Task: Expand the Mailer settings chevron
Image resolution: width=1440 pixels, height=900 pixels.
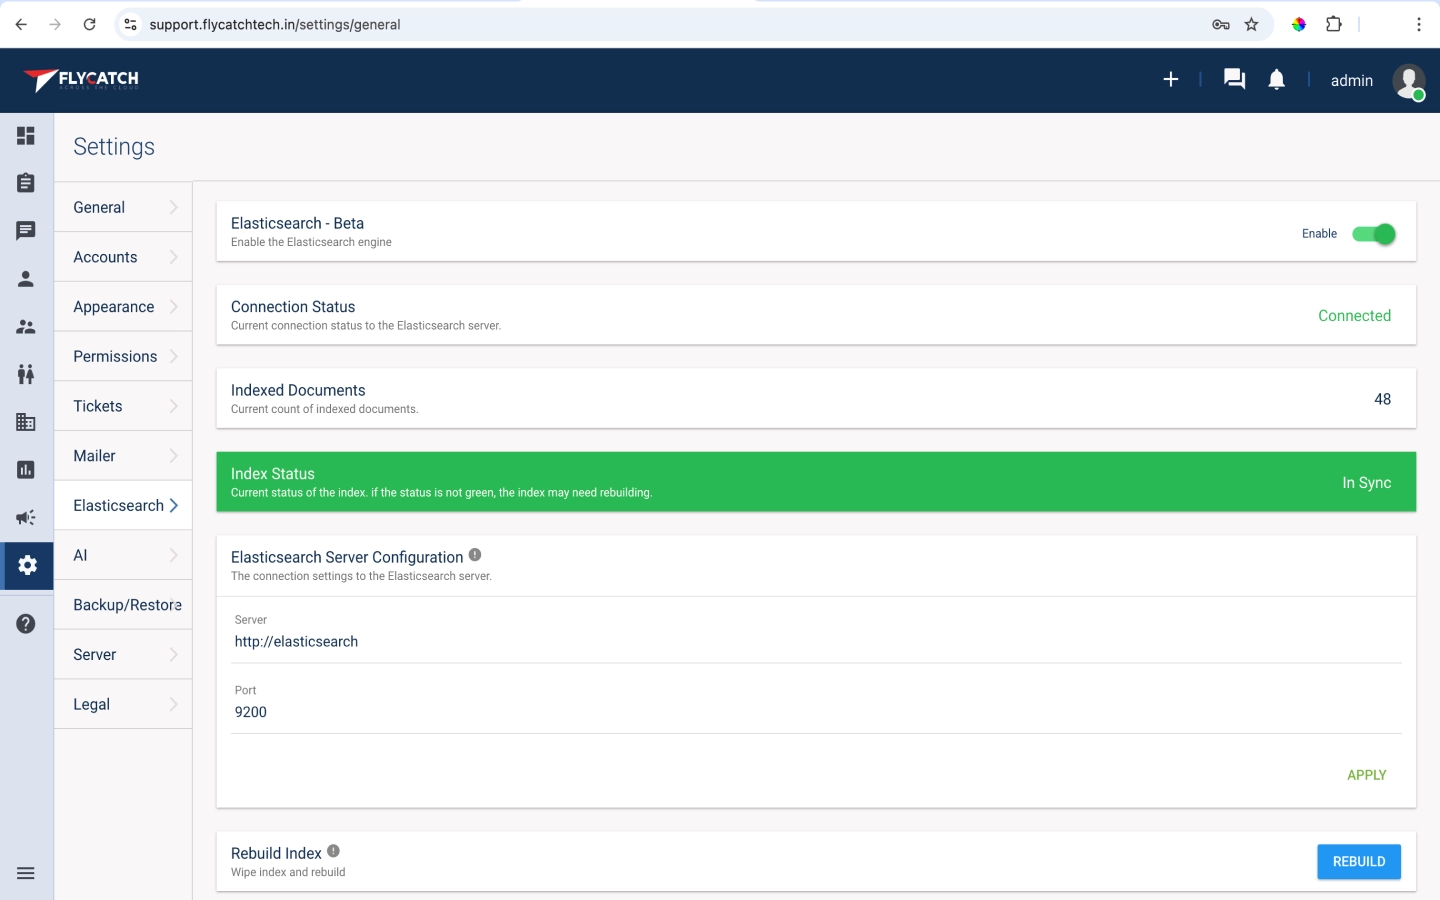Action: point(174,456)
